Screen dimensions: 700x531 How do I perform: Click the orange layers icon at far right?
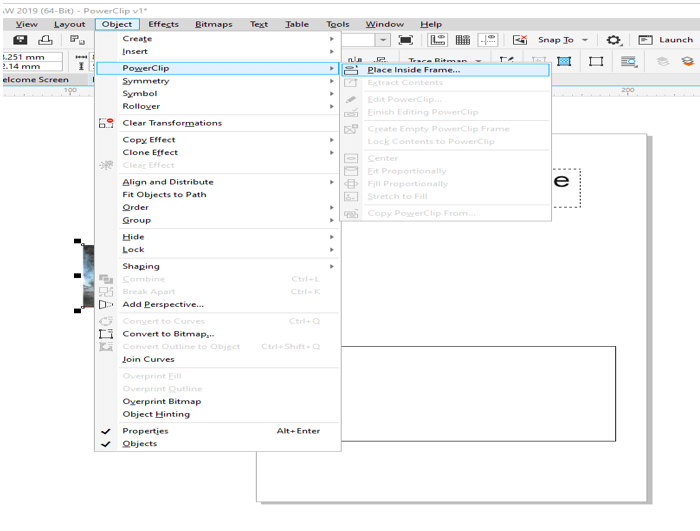click(x=688, y=61)
